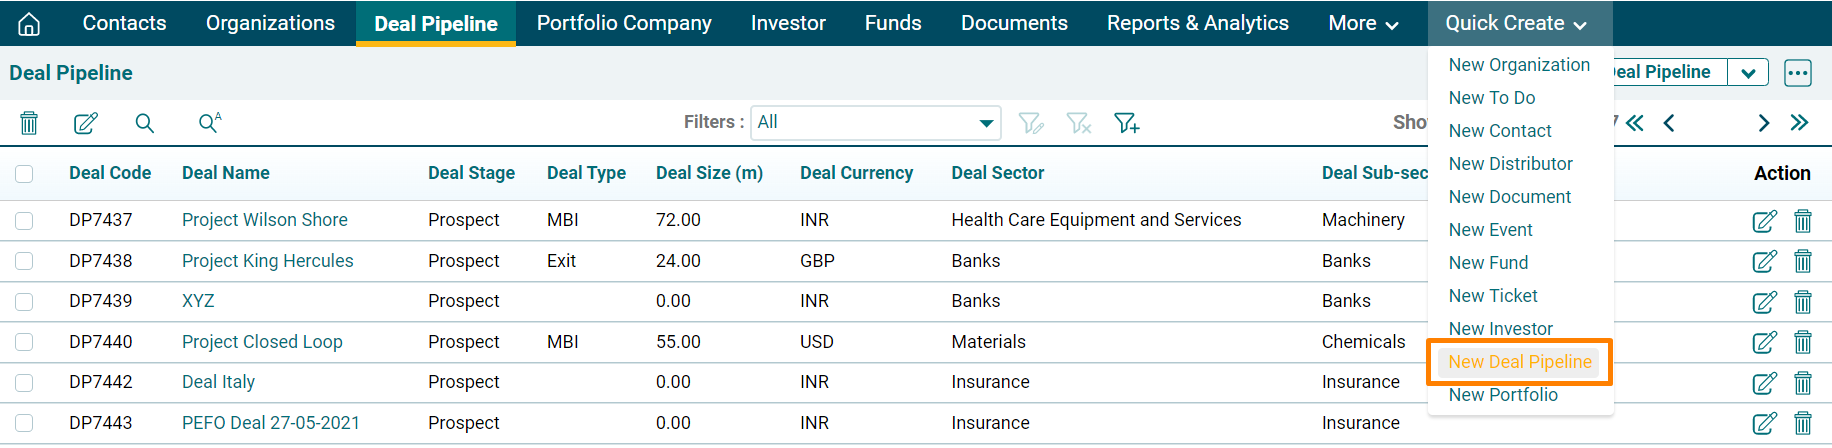The height and width of the screenshot is (448, 1832).
Task: Expand the More navigation menu
Action: point(1363,23)
